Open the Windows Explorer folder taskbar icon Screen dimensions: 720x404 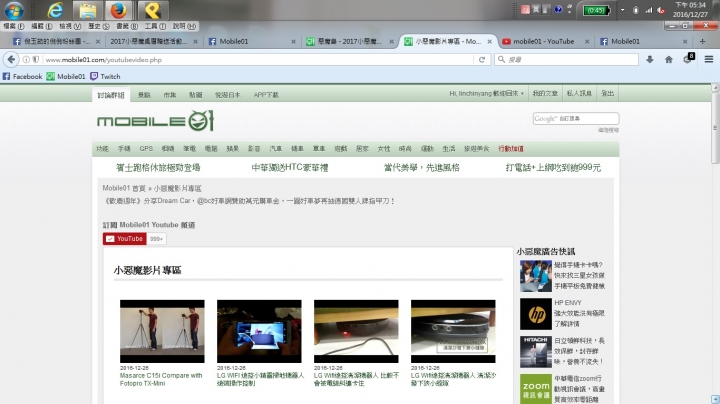point(87,10)
